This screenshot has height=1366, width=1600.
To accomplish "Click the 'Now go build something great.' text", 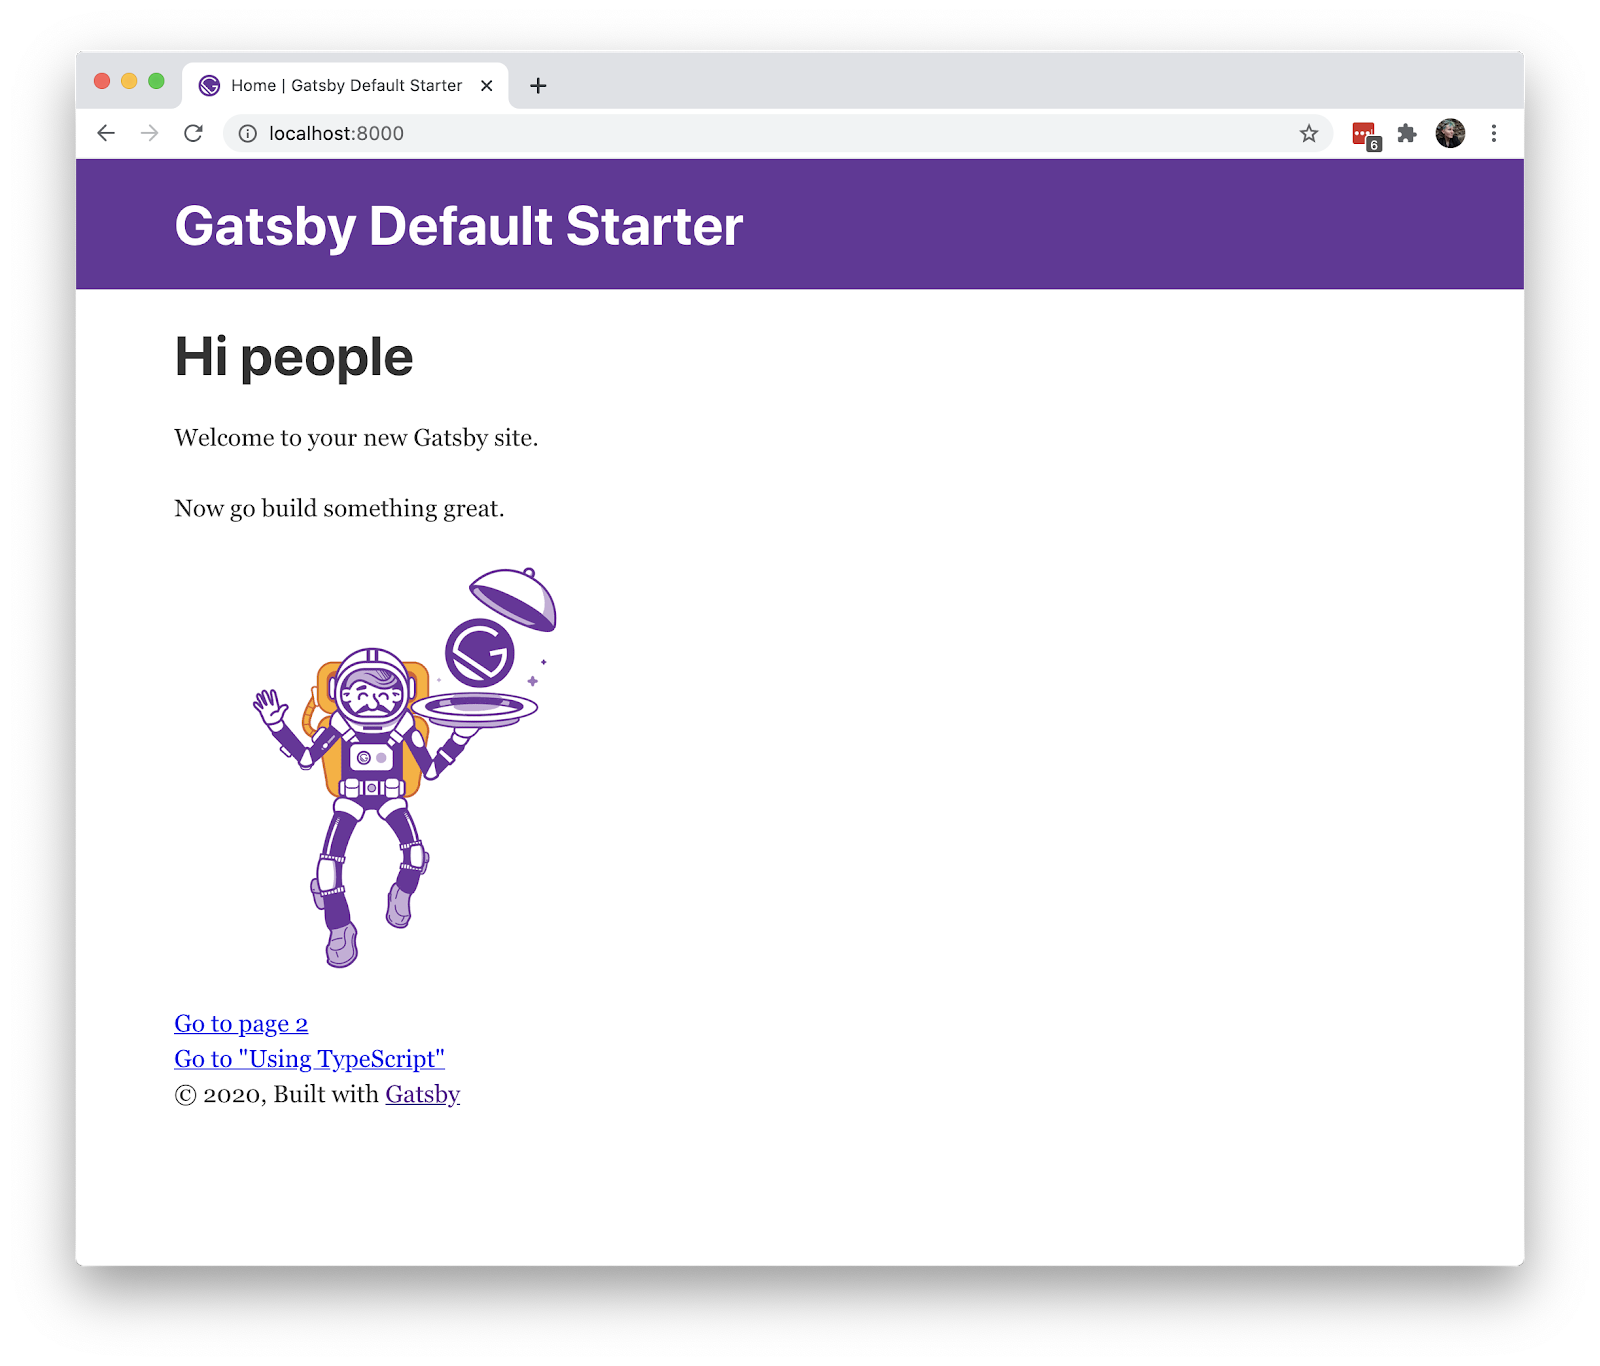I will 339,509.
